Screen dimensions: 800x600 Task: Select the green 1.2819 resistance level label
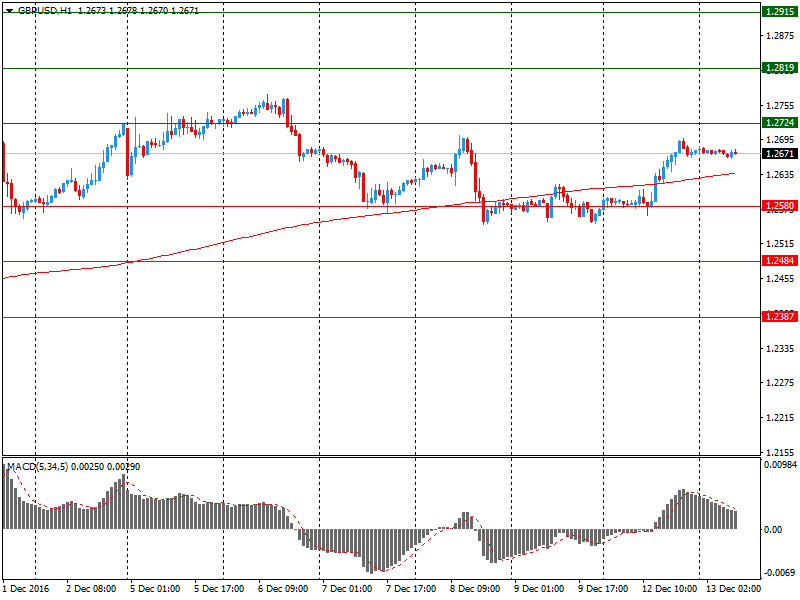[780, 68]
